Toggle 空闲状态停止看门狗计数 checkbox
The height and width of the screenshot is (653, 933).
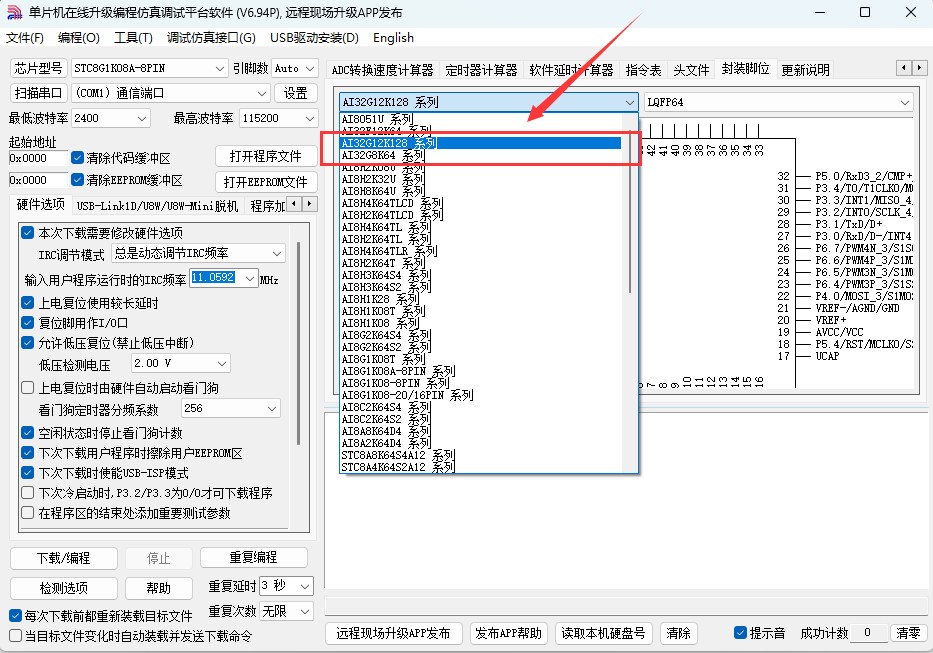[x=27, y=433]
